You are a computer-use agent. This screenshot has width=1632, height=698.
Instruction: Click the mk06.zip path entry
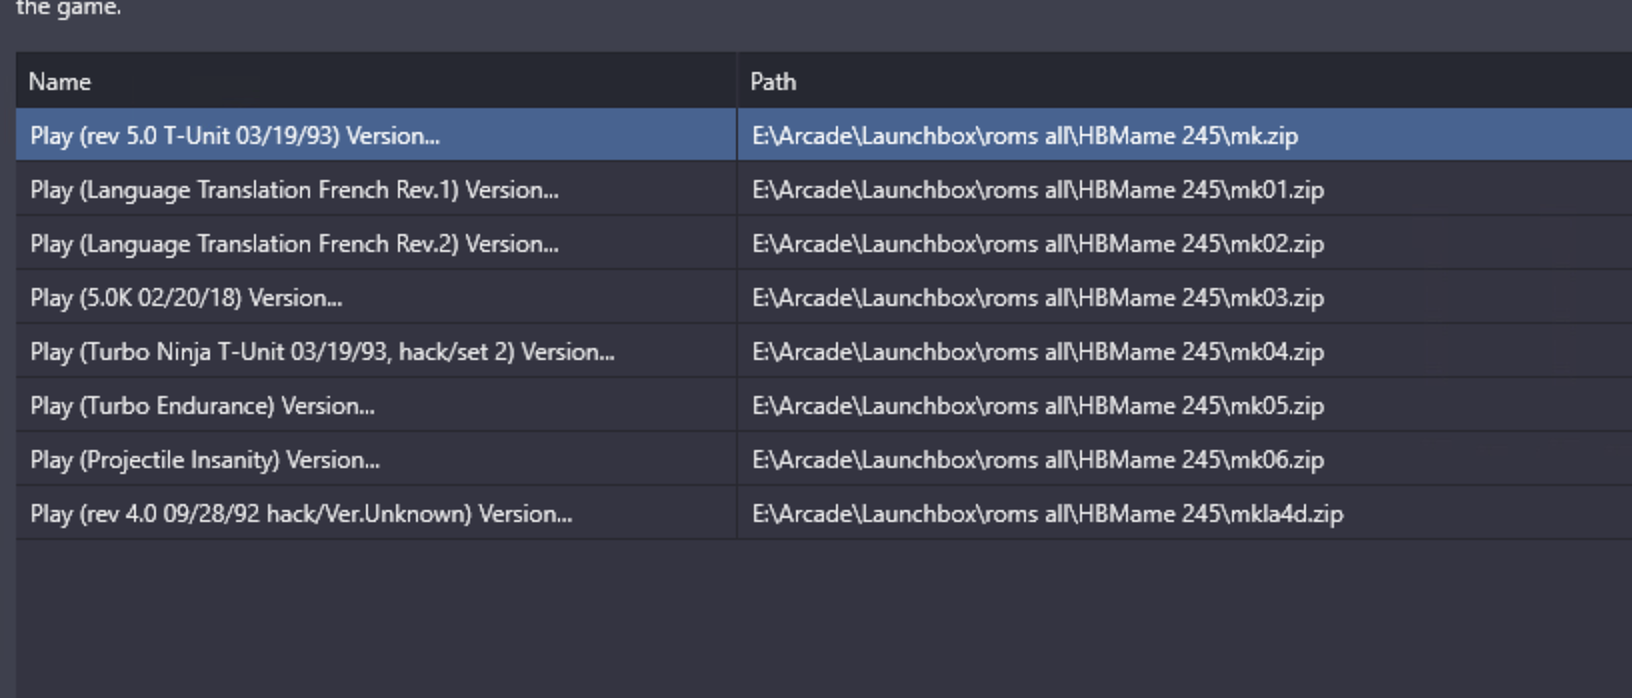coord(1038,460)
